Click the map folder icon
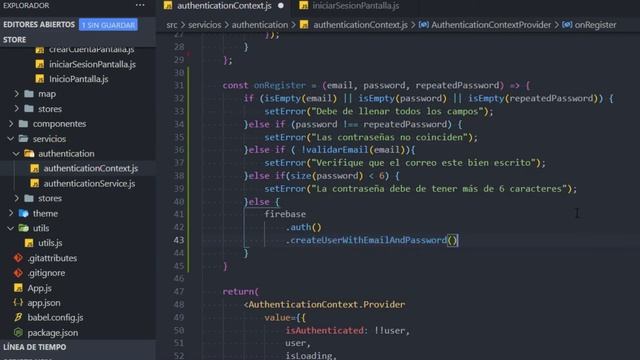640x360 pixels. click(x=29, y=94)
